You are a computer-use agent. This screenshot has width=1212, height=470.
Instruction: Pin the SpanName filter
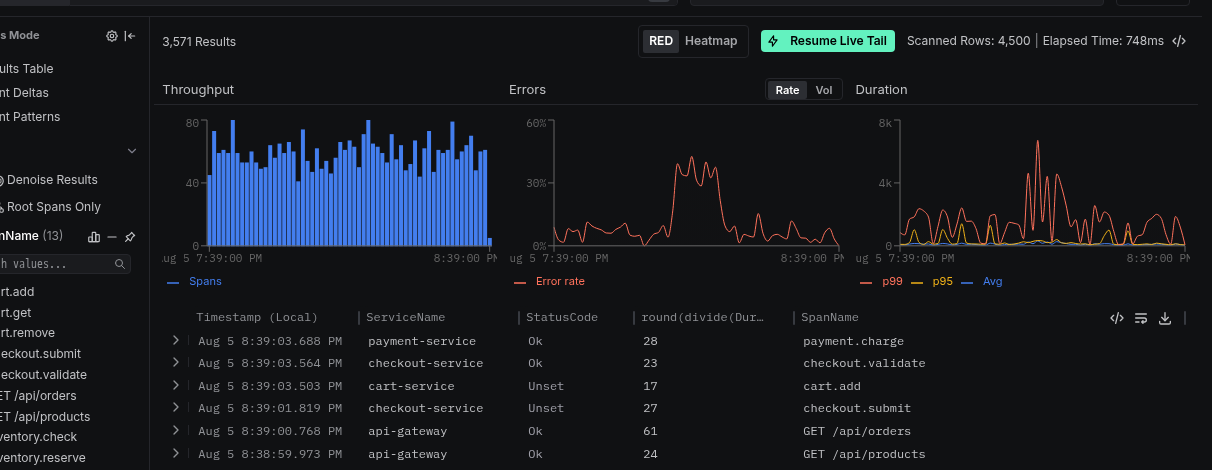[x=130, y=237]
